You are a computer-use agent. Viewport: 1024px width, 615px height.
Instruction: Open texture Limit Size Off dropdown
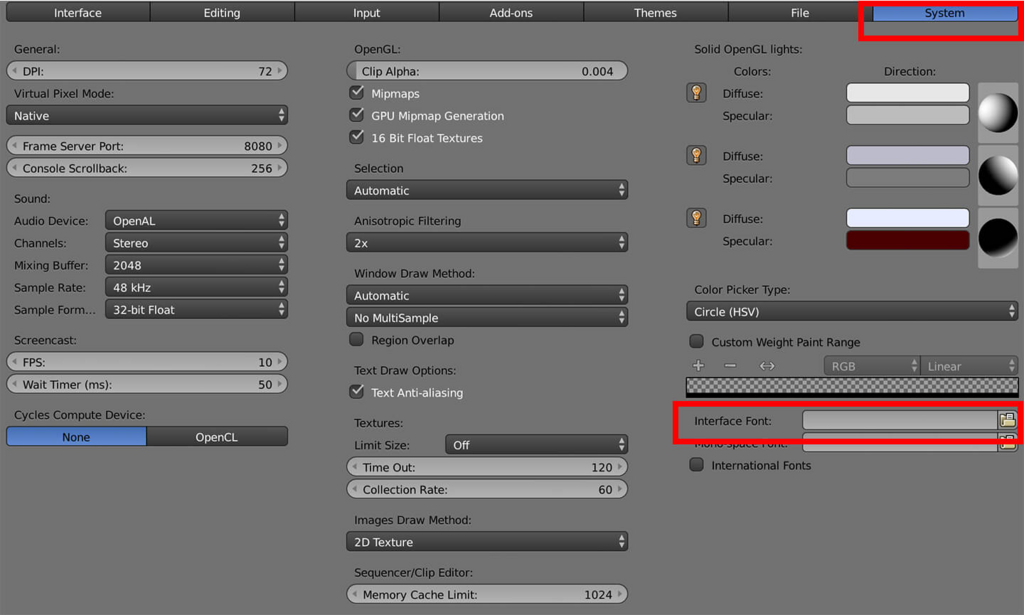click(x=537, y=445)
